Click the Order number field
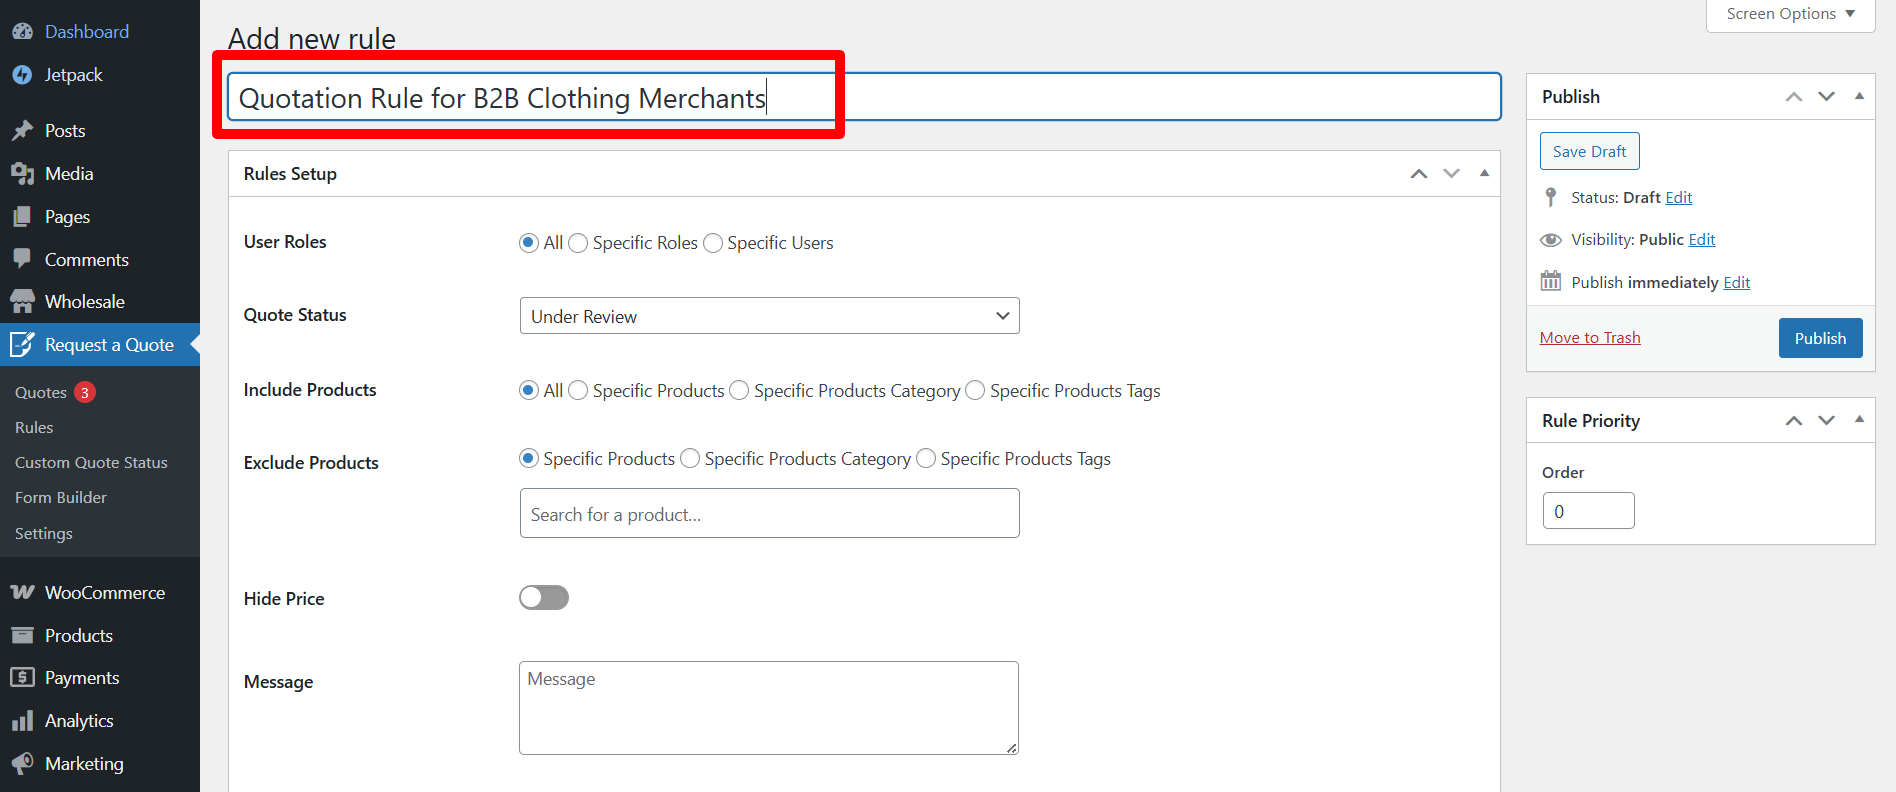Viewport: 1896px width, 792px height. click(x=1588, y=511)
